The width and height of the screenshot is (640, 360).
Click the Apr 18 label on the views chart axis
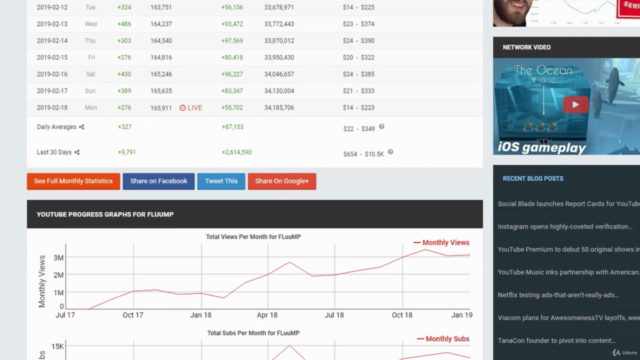[x=267, y=315]
